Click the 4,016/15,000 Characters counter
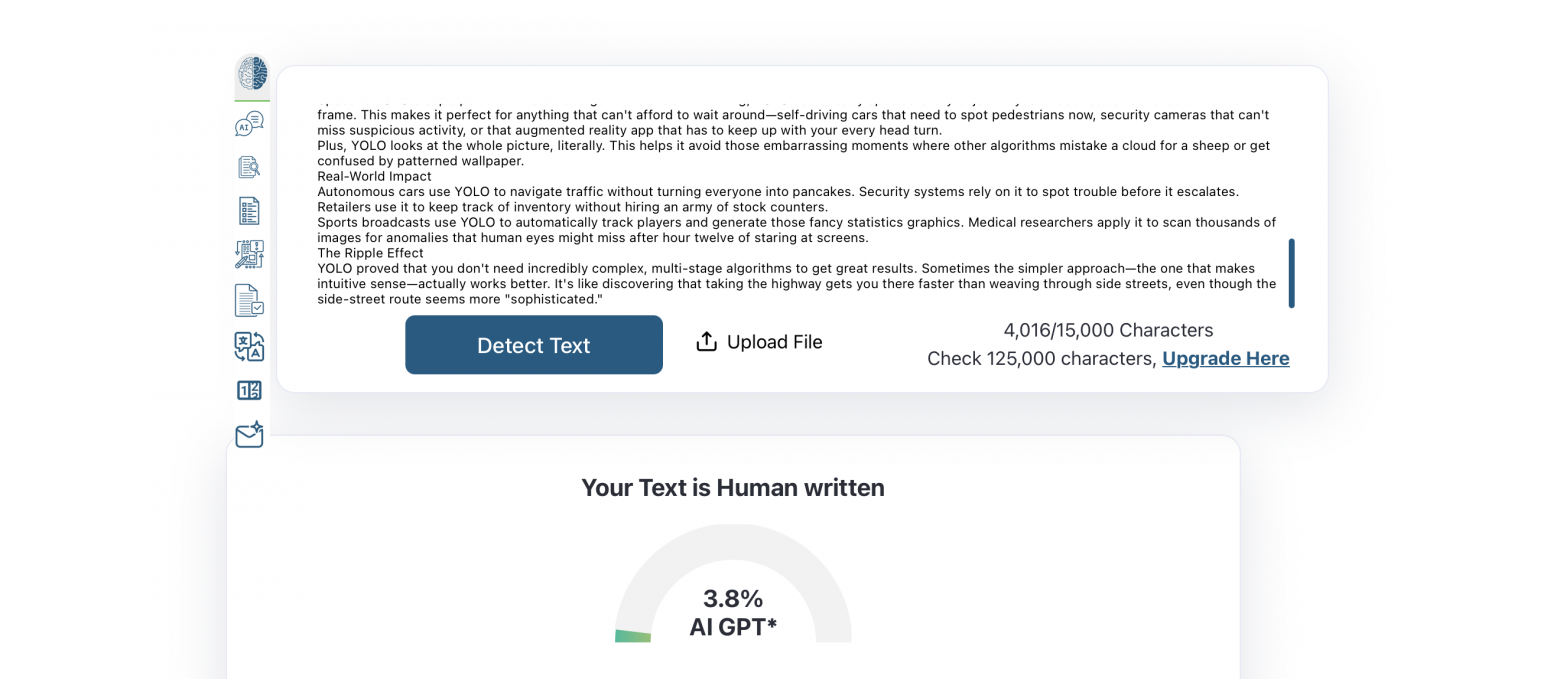The width and height of the screenshot is (1560, 679). point(1108,330)
